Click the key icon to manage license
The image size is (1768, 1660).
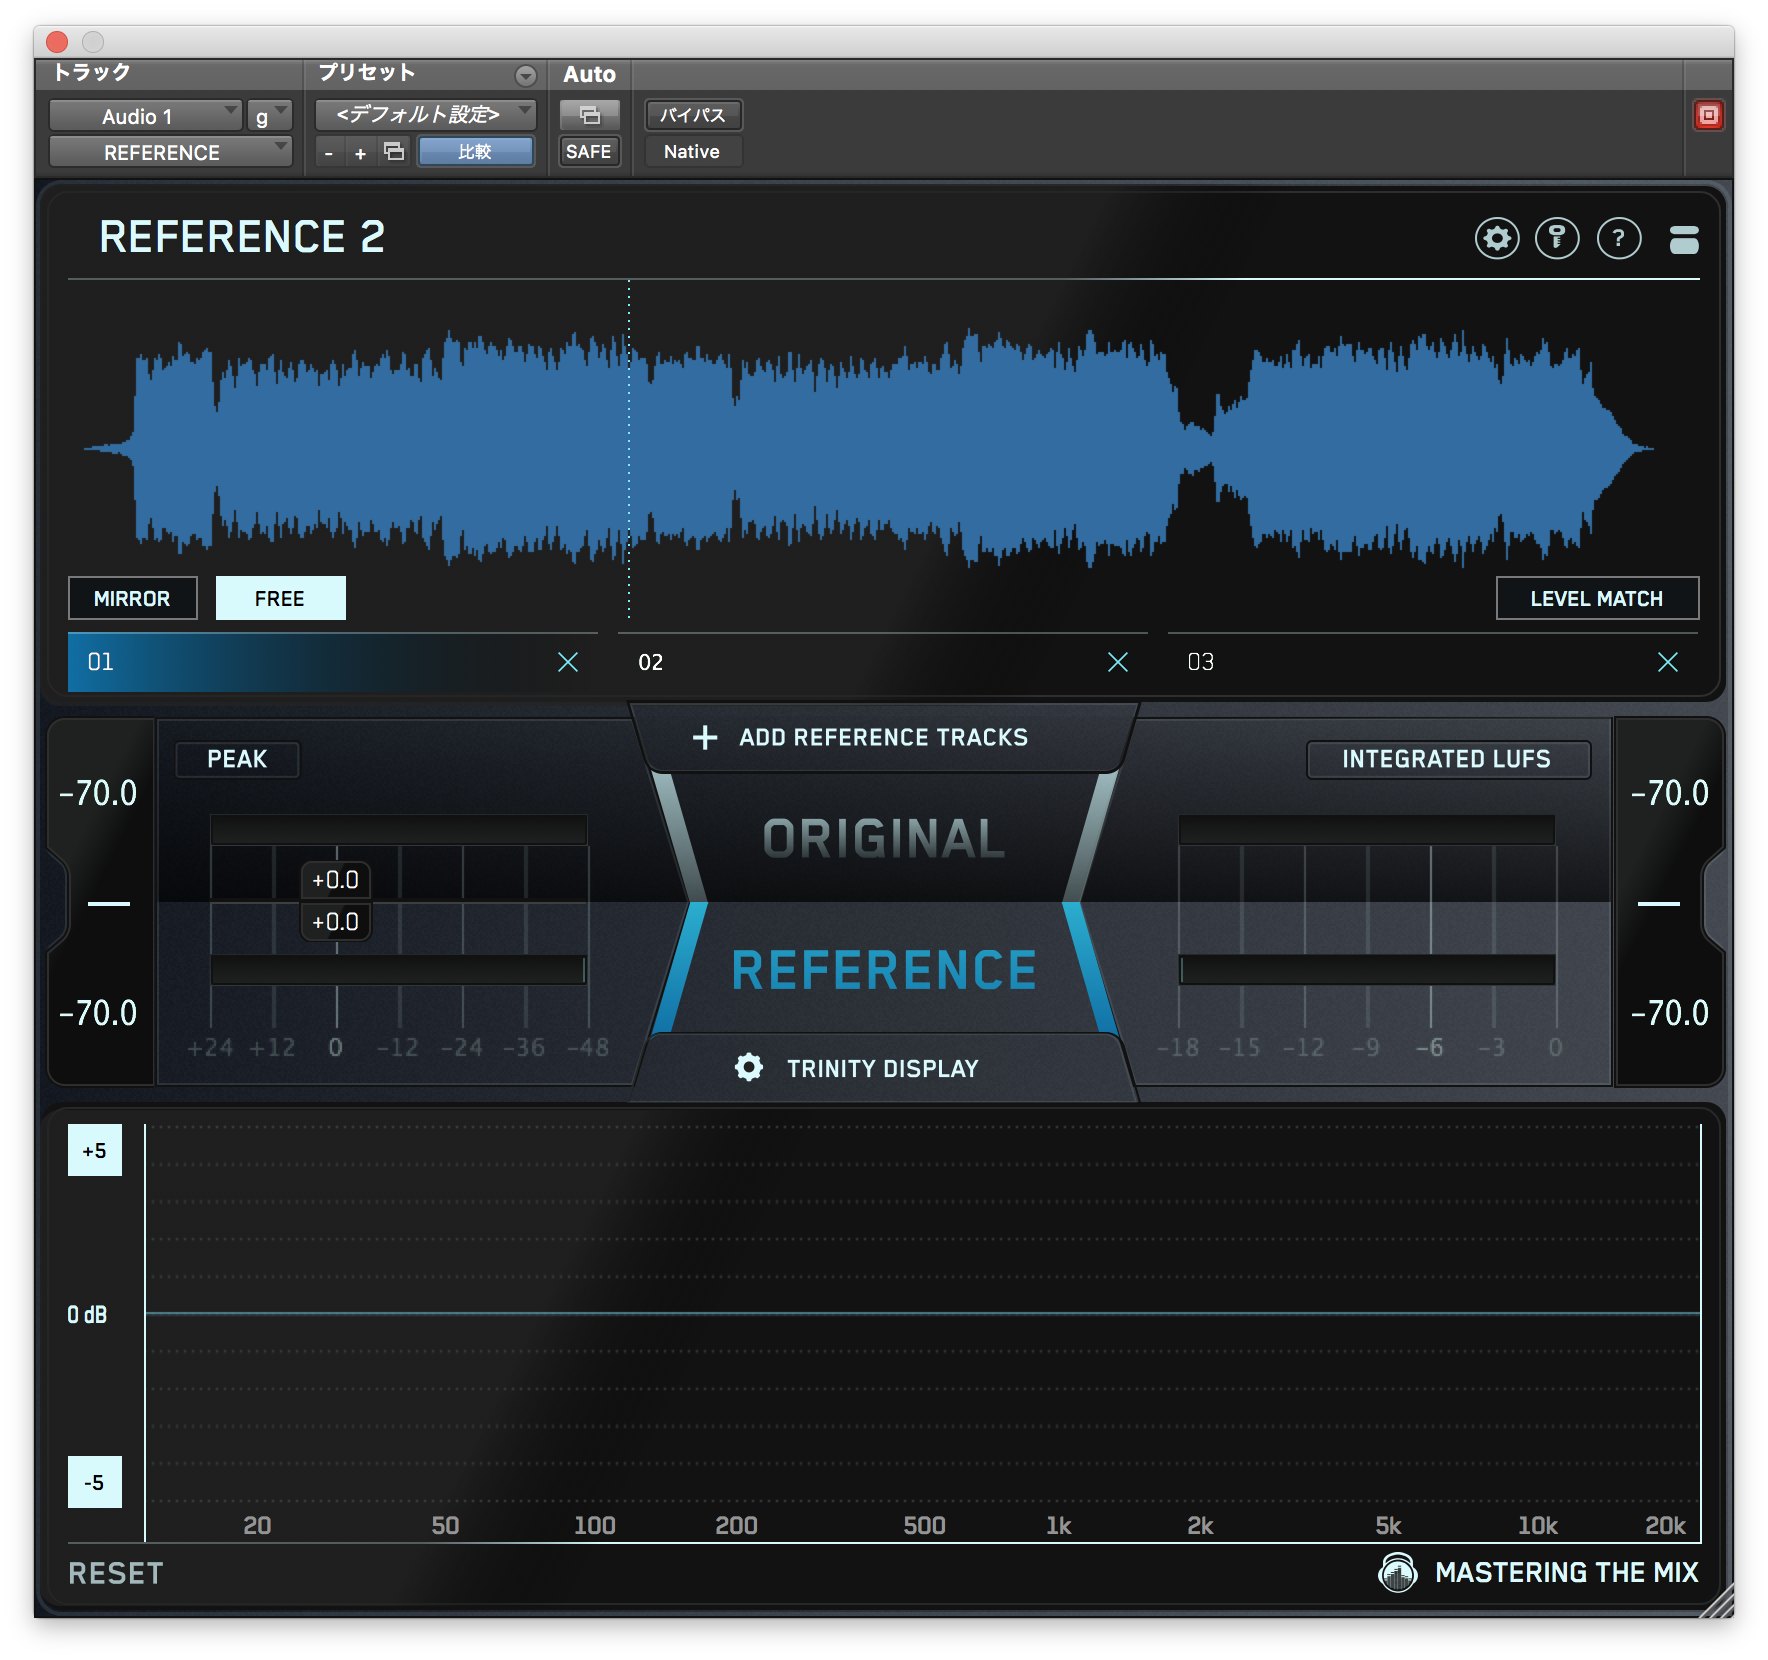click(1558, 238)
